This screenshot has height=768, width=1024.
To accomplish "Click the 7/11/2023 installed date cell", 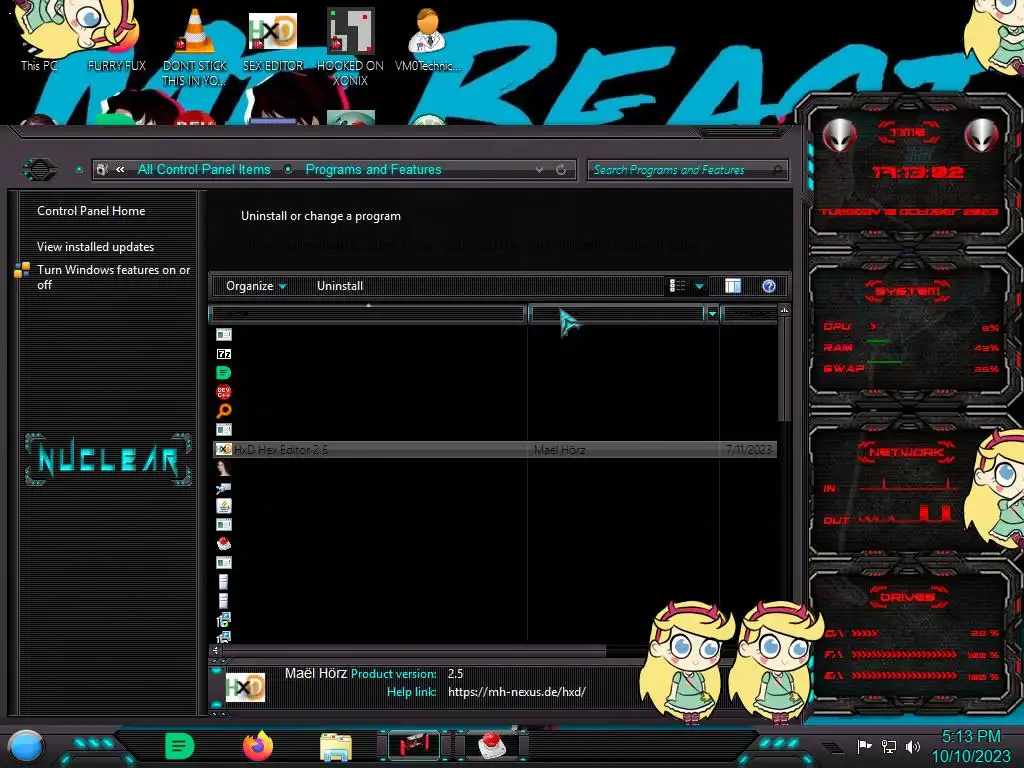I will 748,450.
